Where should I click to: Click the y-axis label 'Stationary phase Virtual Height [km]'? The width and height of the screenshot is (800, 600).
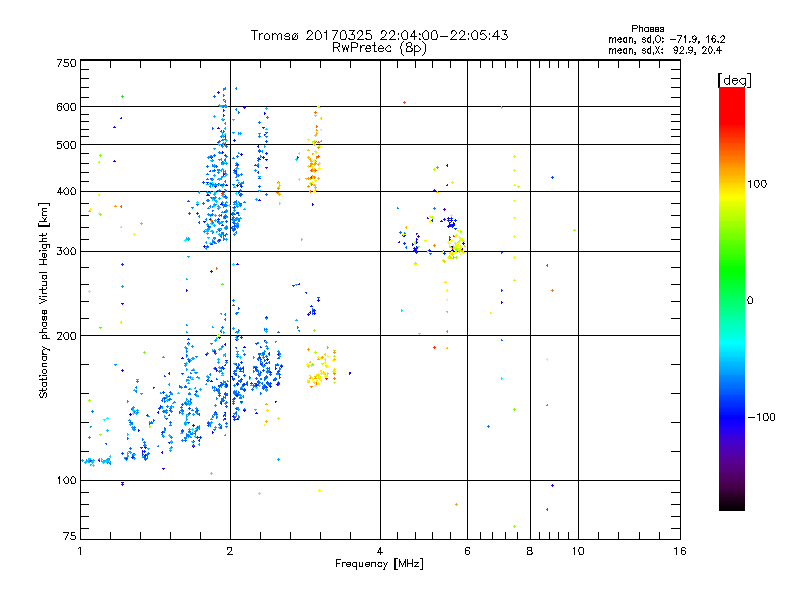tap(44, 300)
